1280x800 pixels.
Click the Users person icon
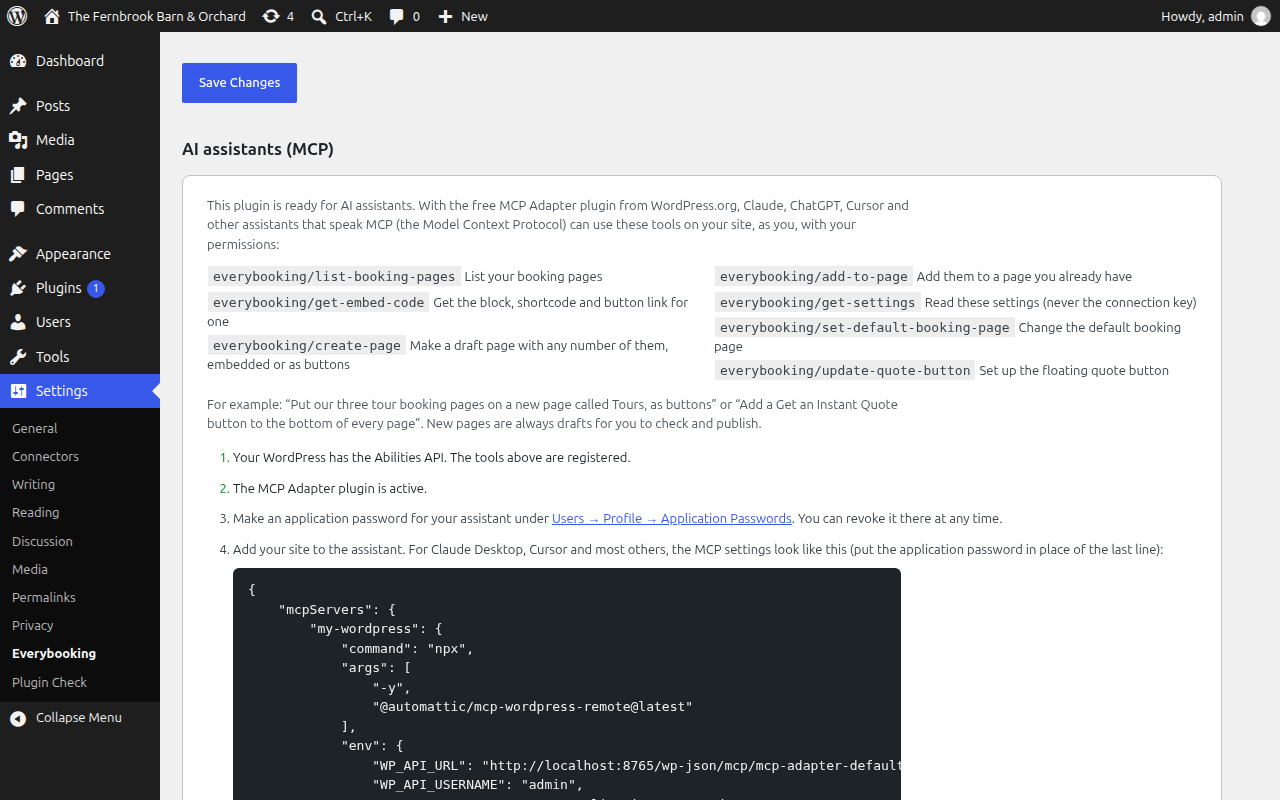(18, 322)
